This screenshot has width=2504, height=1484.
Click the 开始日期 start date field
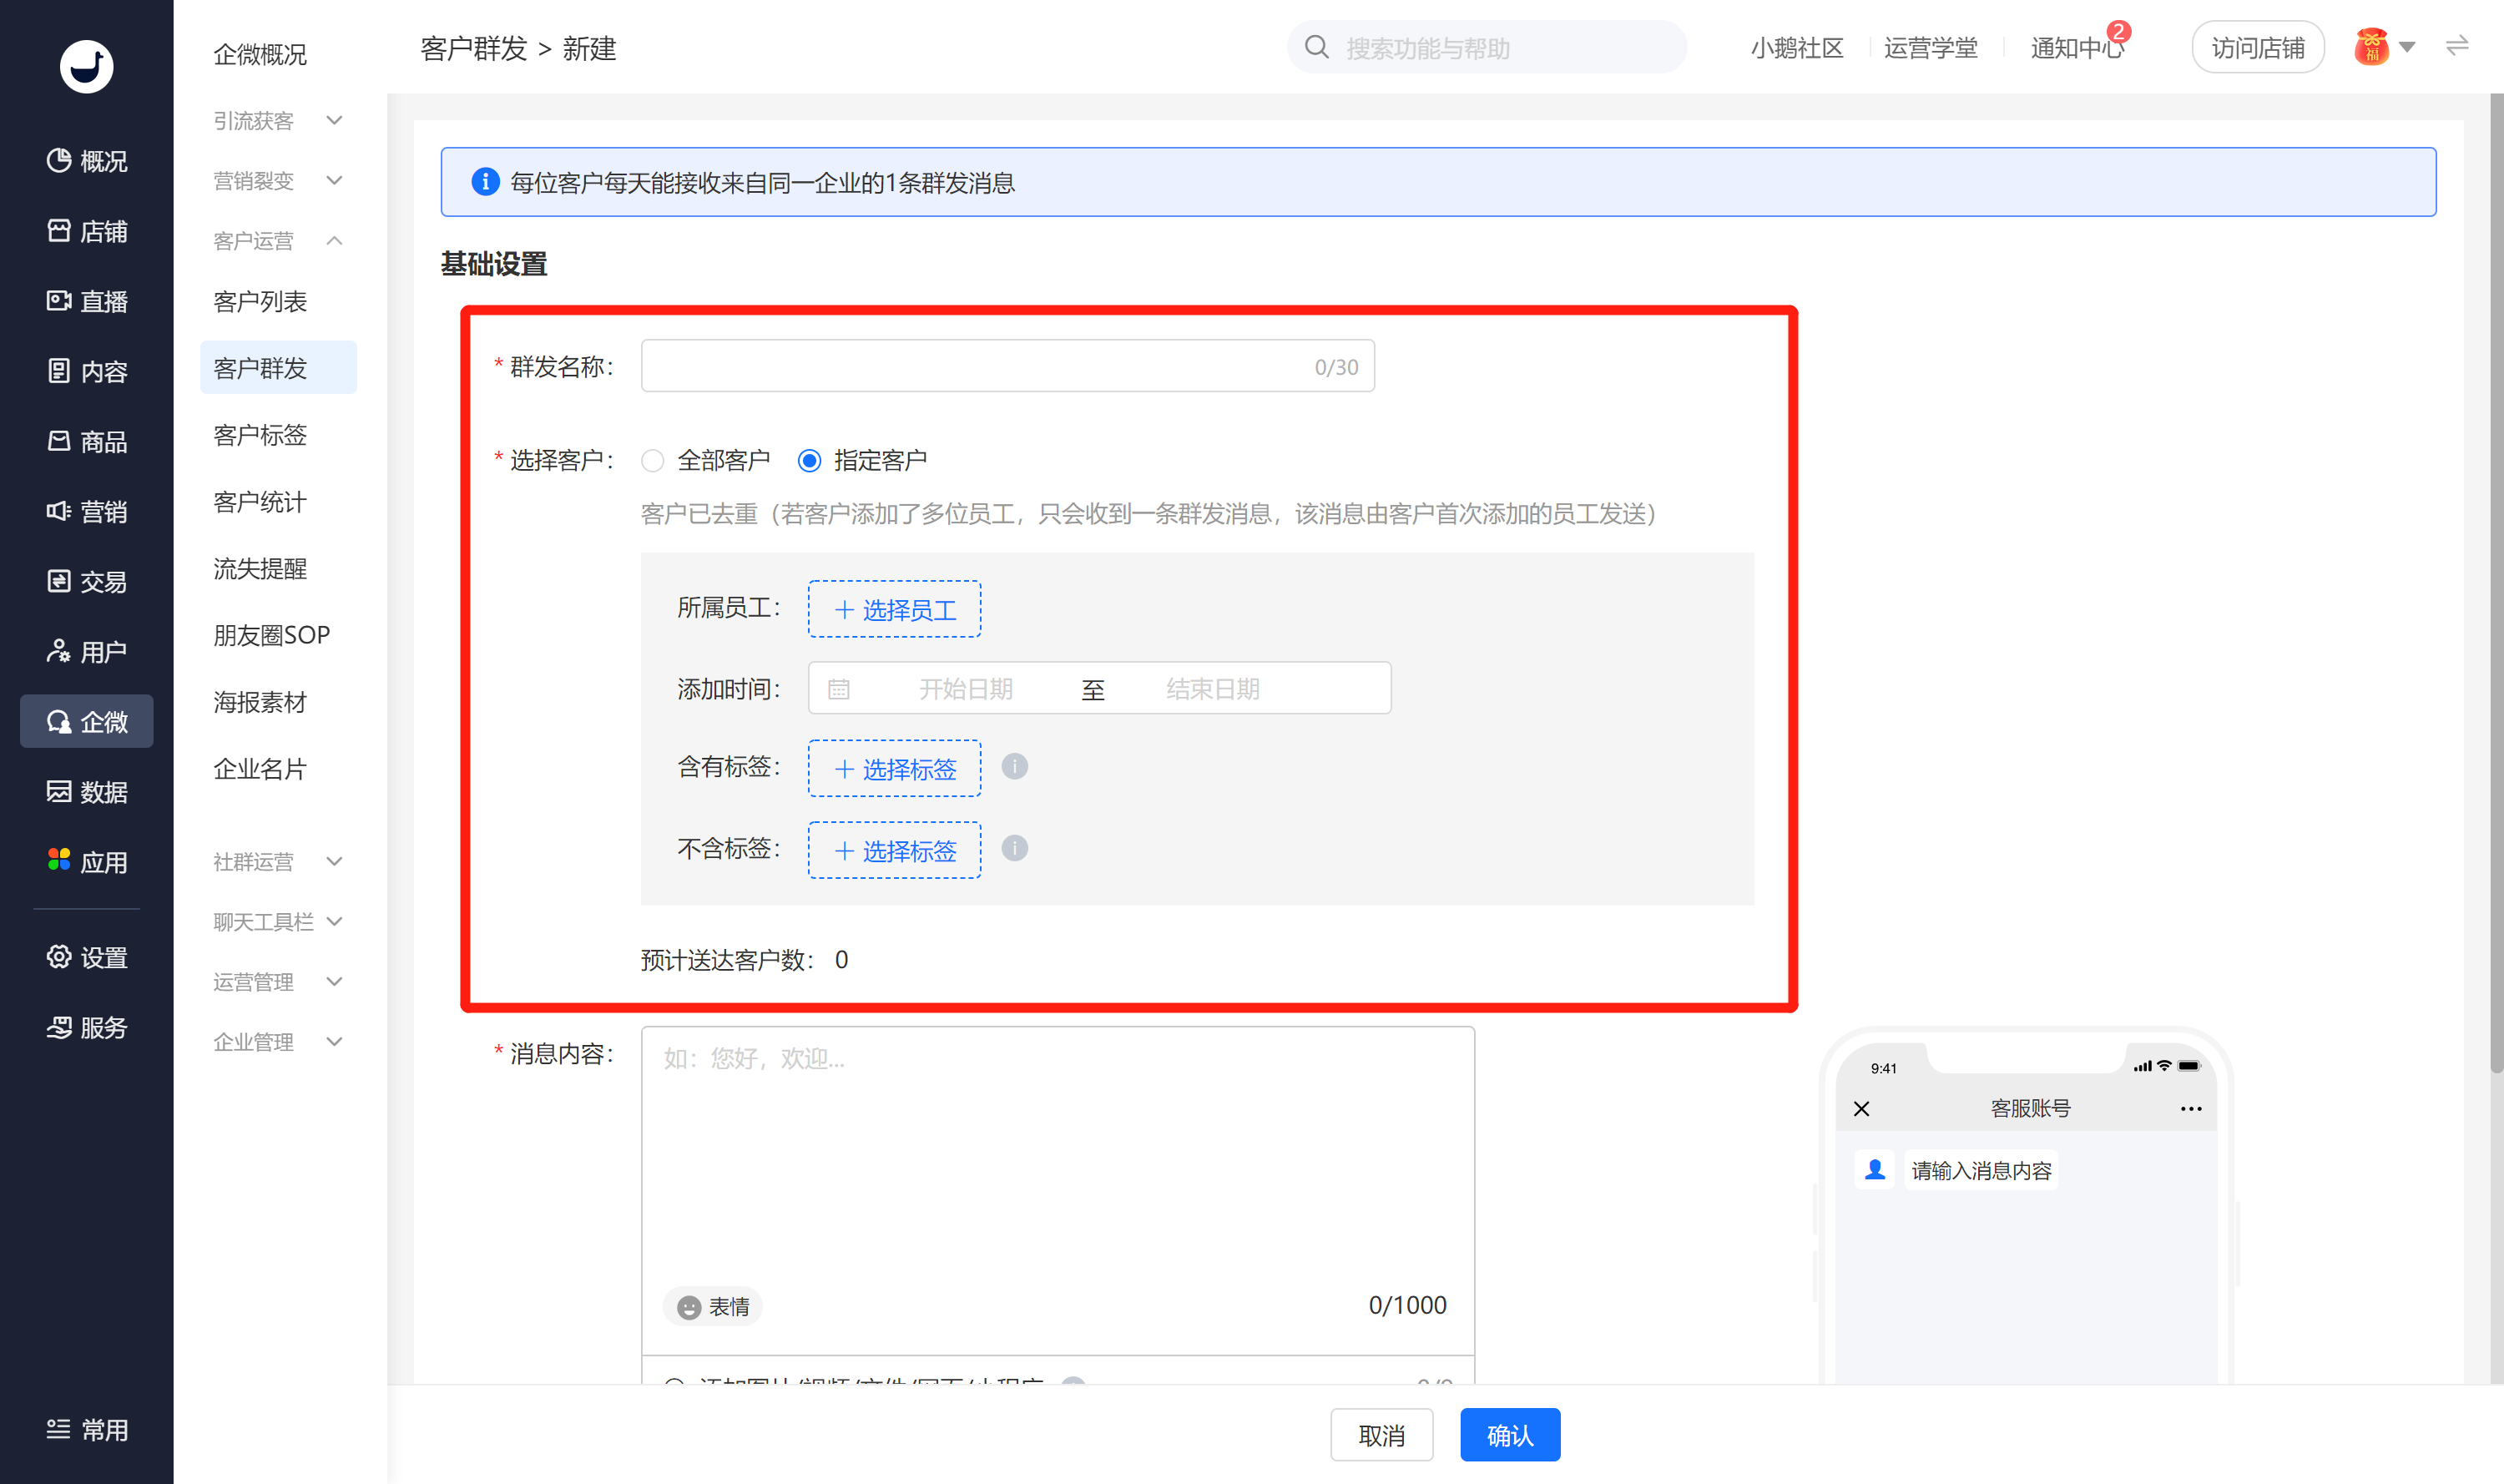(x=965, y=688)
